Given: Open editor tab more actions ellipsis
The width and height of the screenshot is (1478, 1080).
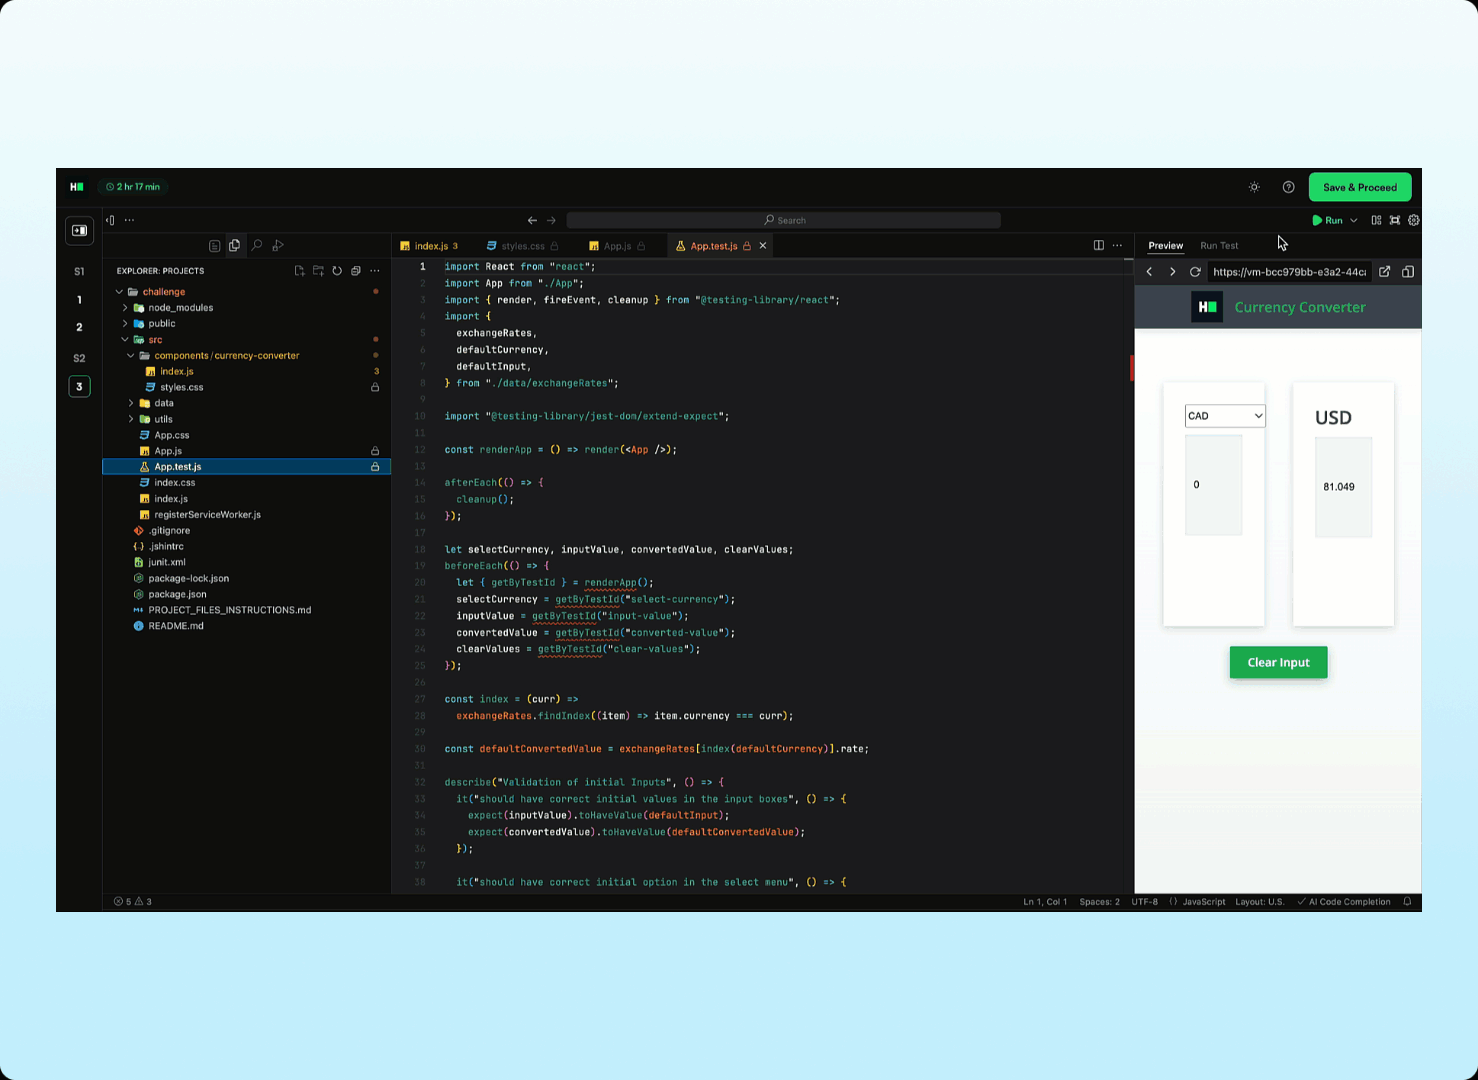Looking at the screenshot, I should [x=1117, y=245].
